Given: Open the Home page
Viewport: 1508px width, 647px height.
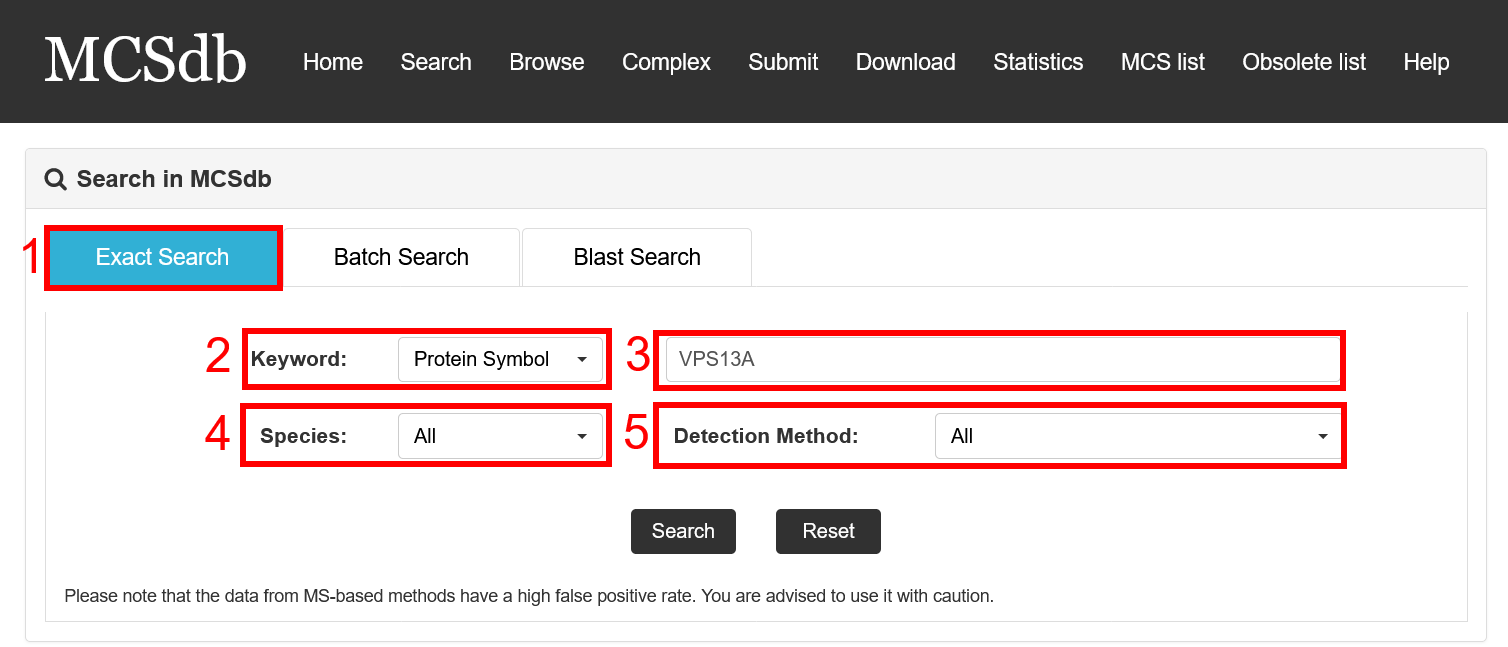Looking at the screenshot, I should tap(333, 62).
